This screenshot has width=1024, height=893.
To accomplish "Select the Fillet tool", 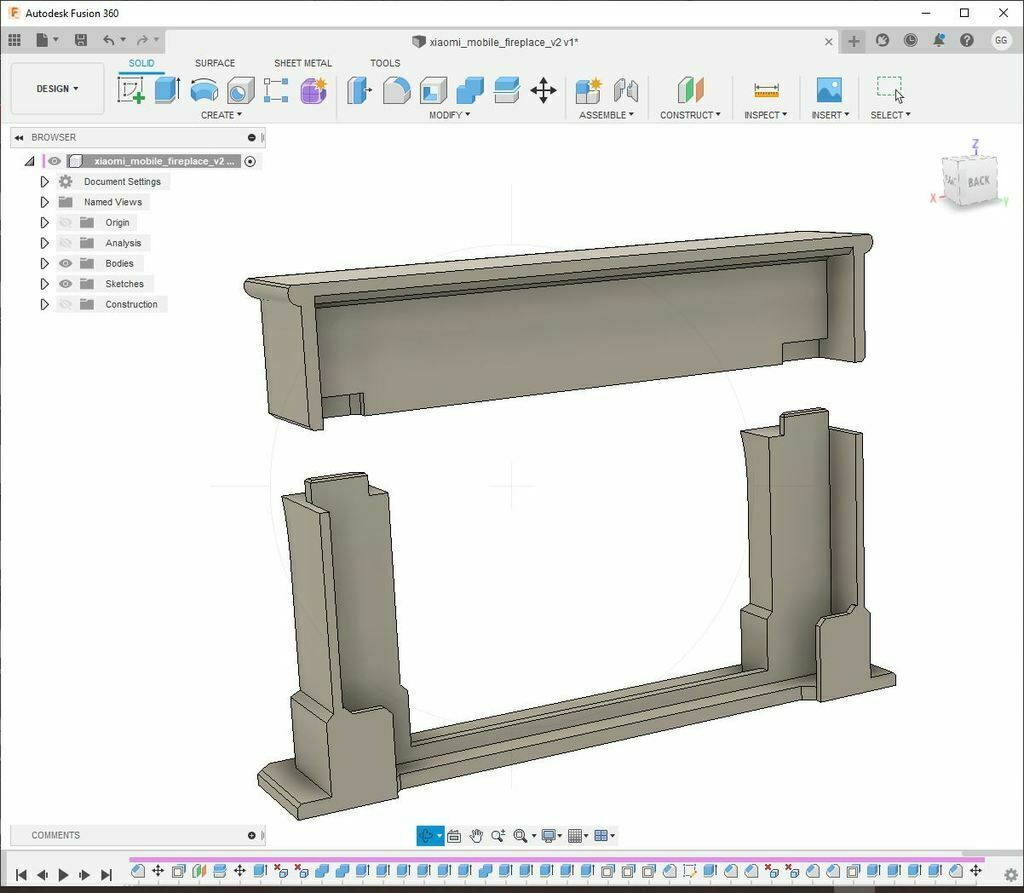I will pos(396,90).
